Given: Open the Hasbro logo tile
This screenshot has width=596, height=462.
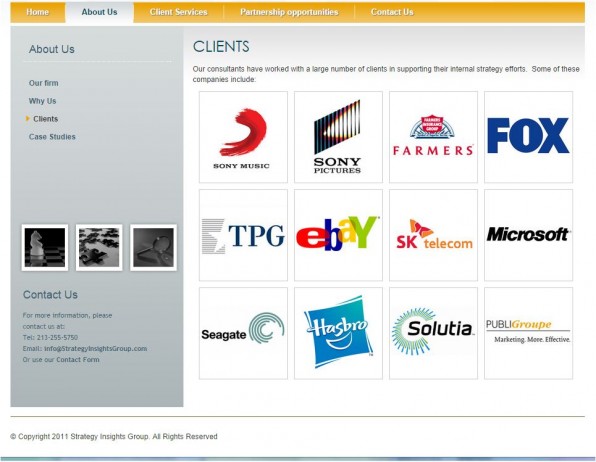Looking at the screenshot, I should [x=338, y=333].
